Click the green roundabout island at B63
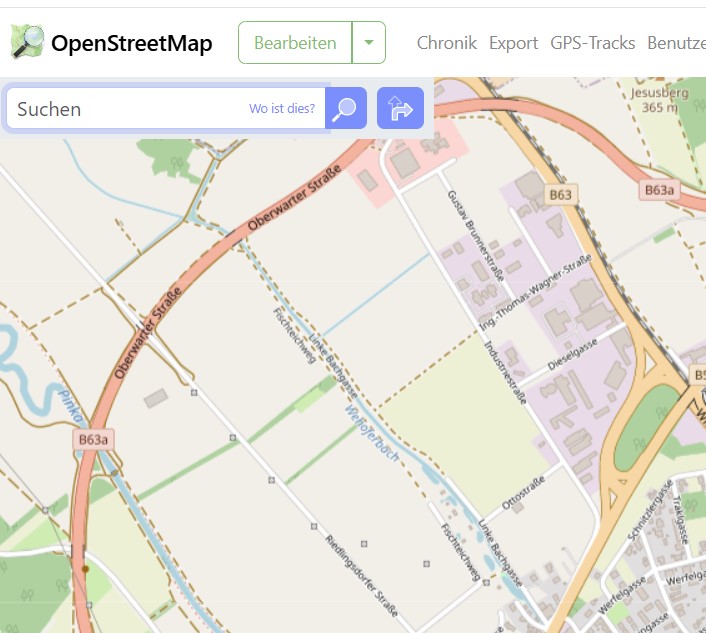706x633 pixels. coord(646,428)
